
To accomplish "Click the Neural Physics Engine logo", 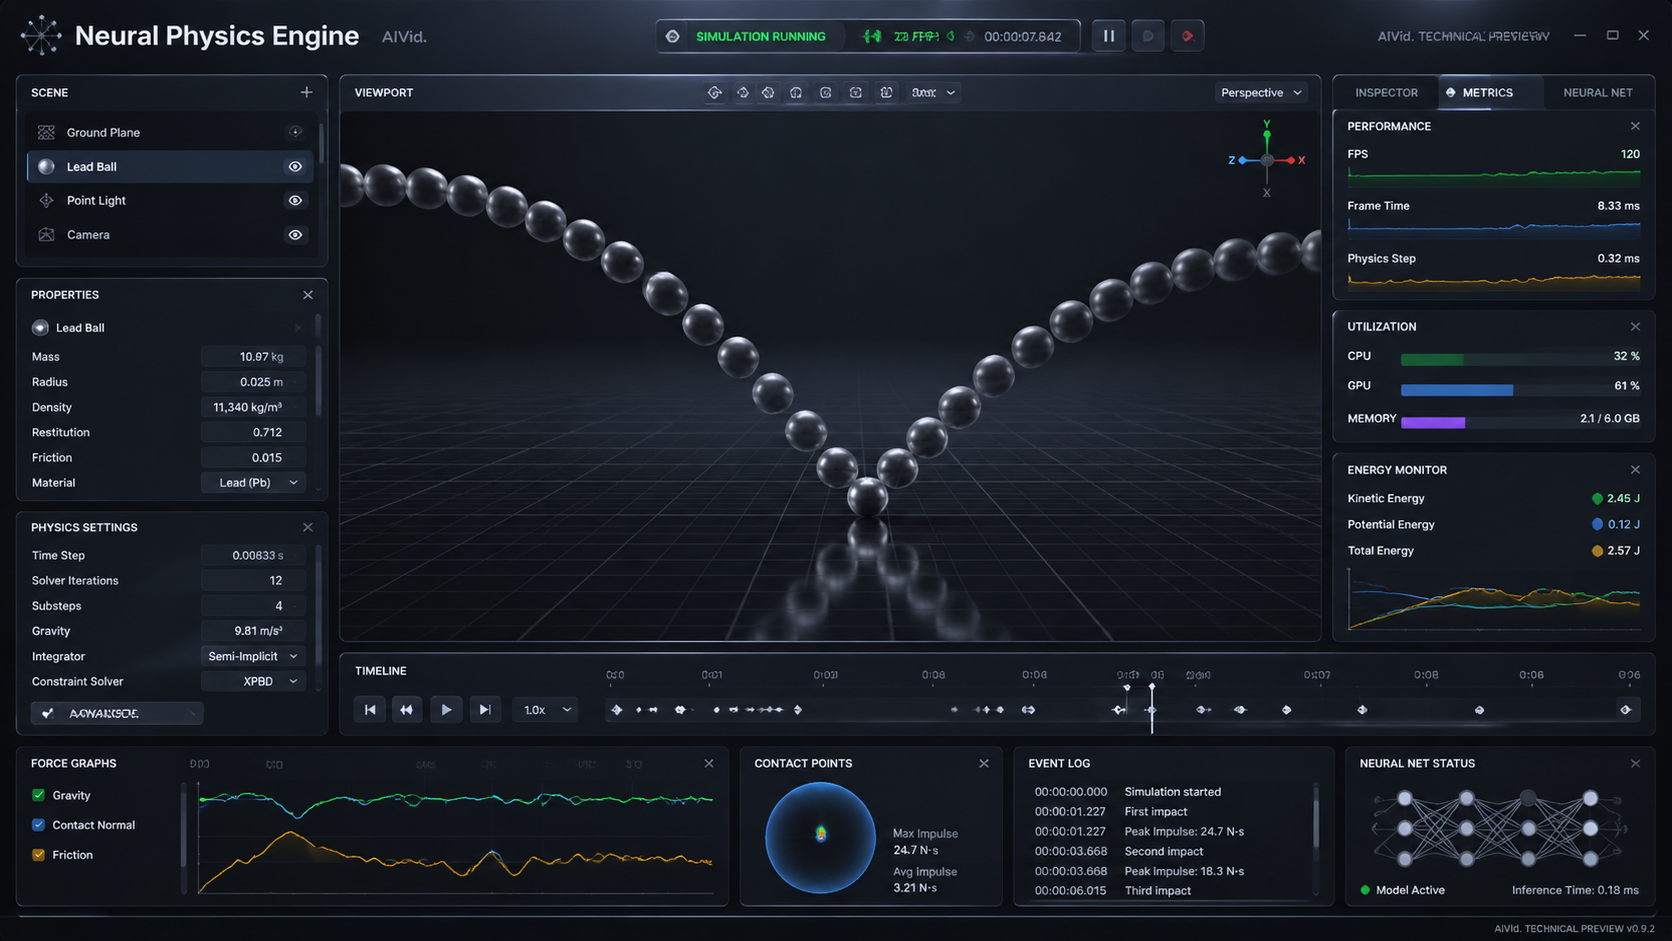I will (x=41, y=36).
